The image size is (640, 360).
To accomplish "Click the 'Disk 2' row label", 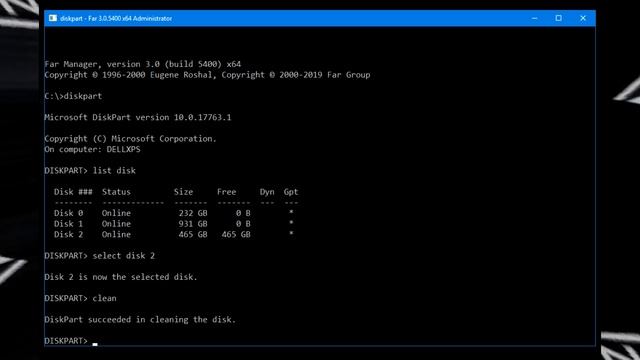I will pyautogui.click(x=68, y=234).
